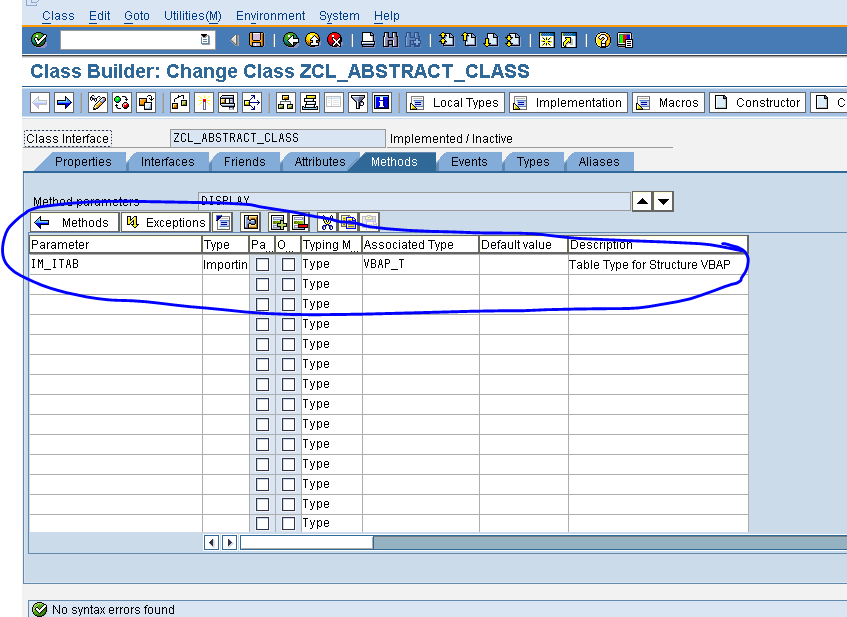This screenshot has width=847, height=617.
Task: Click the Customize Local Layout icon
Action: 625,40
